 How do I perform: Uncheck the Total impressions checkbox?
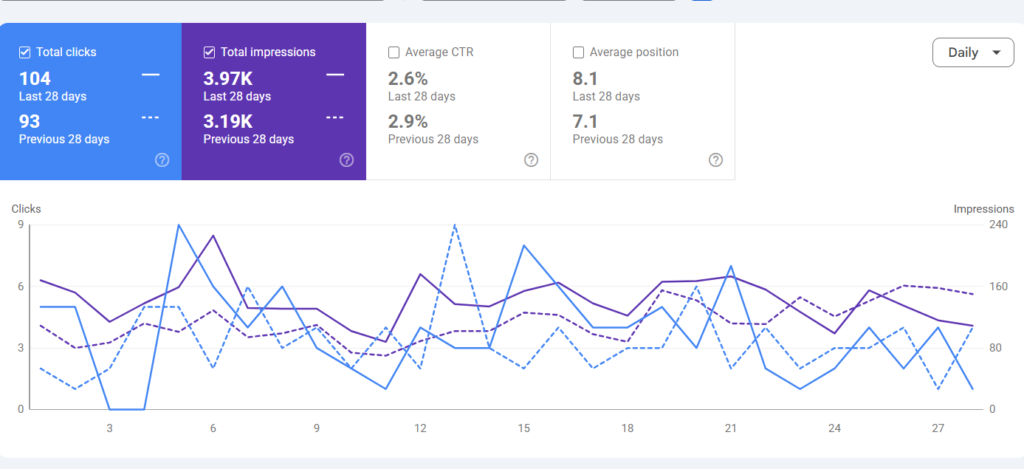coord(210,52)
